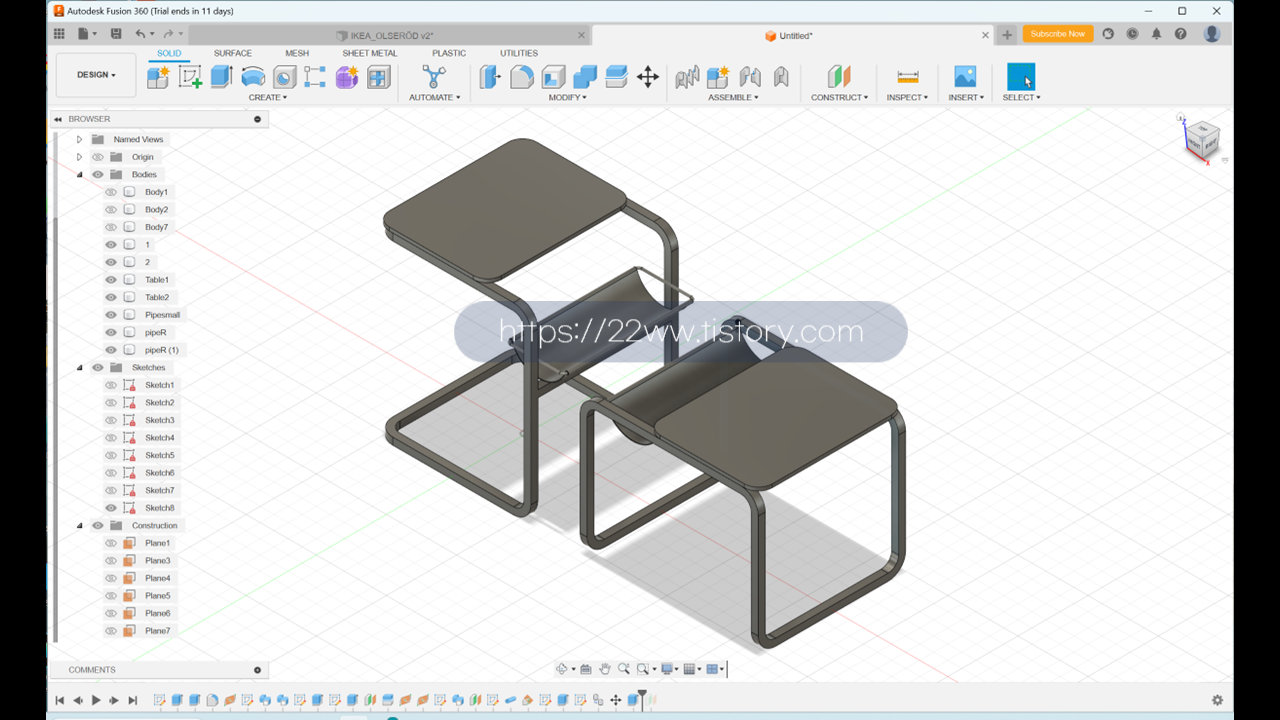Click the timeline Play button
Viewport: 1280px width, 720px height.
tap(96, 700)
